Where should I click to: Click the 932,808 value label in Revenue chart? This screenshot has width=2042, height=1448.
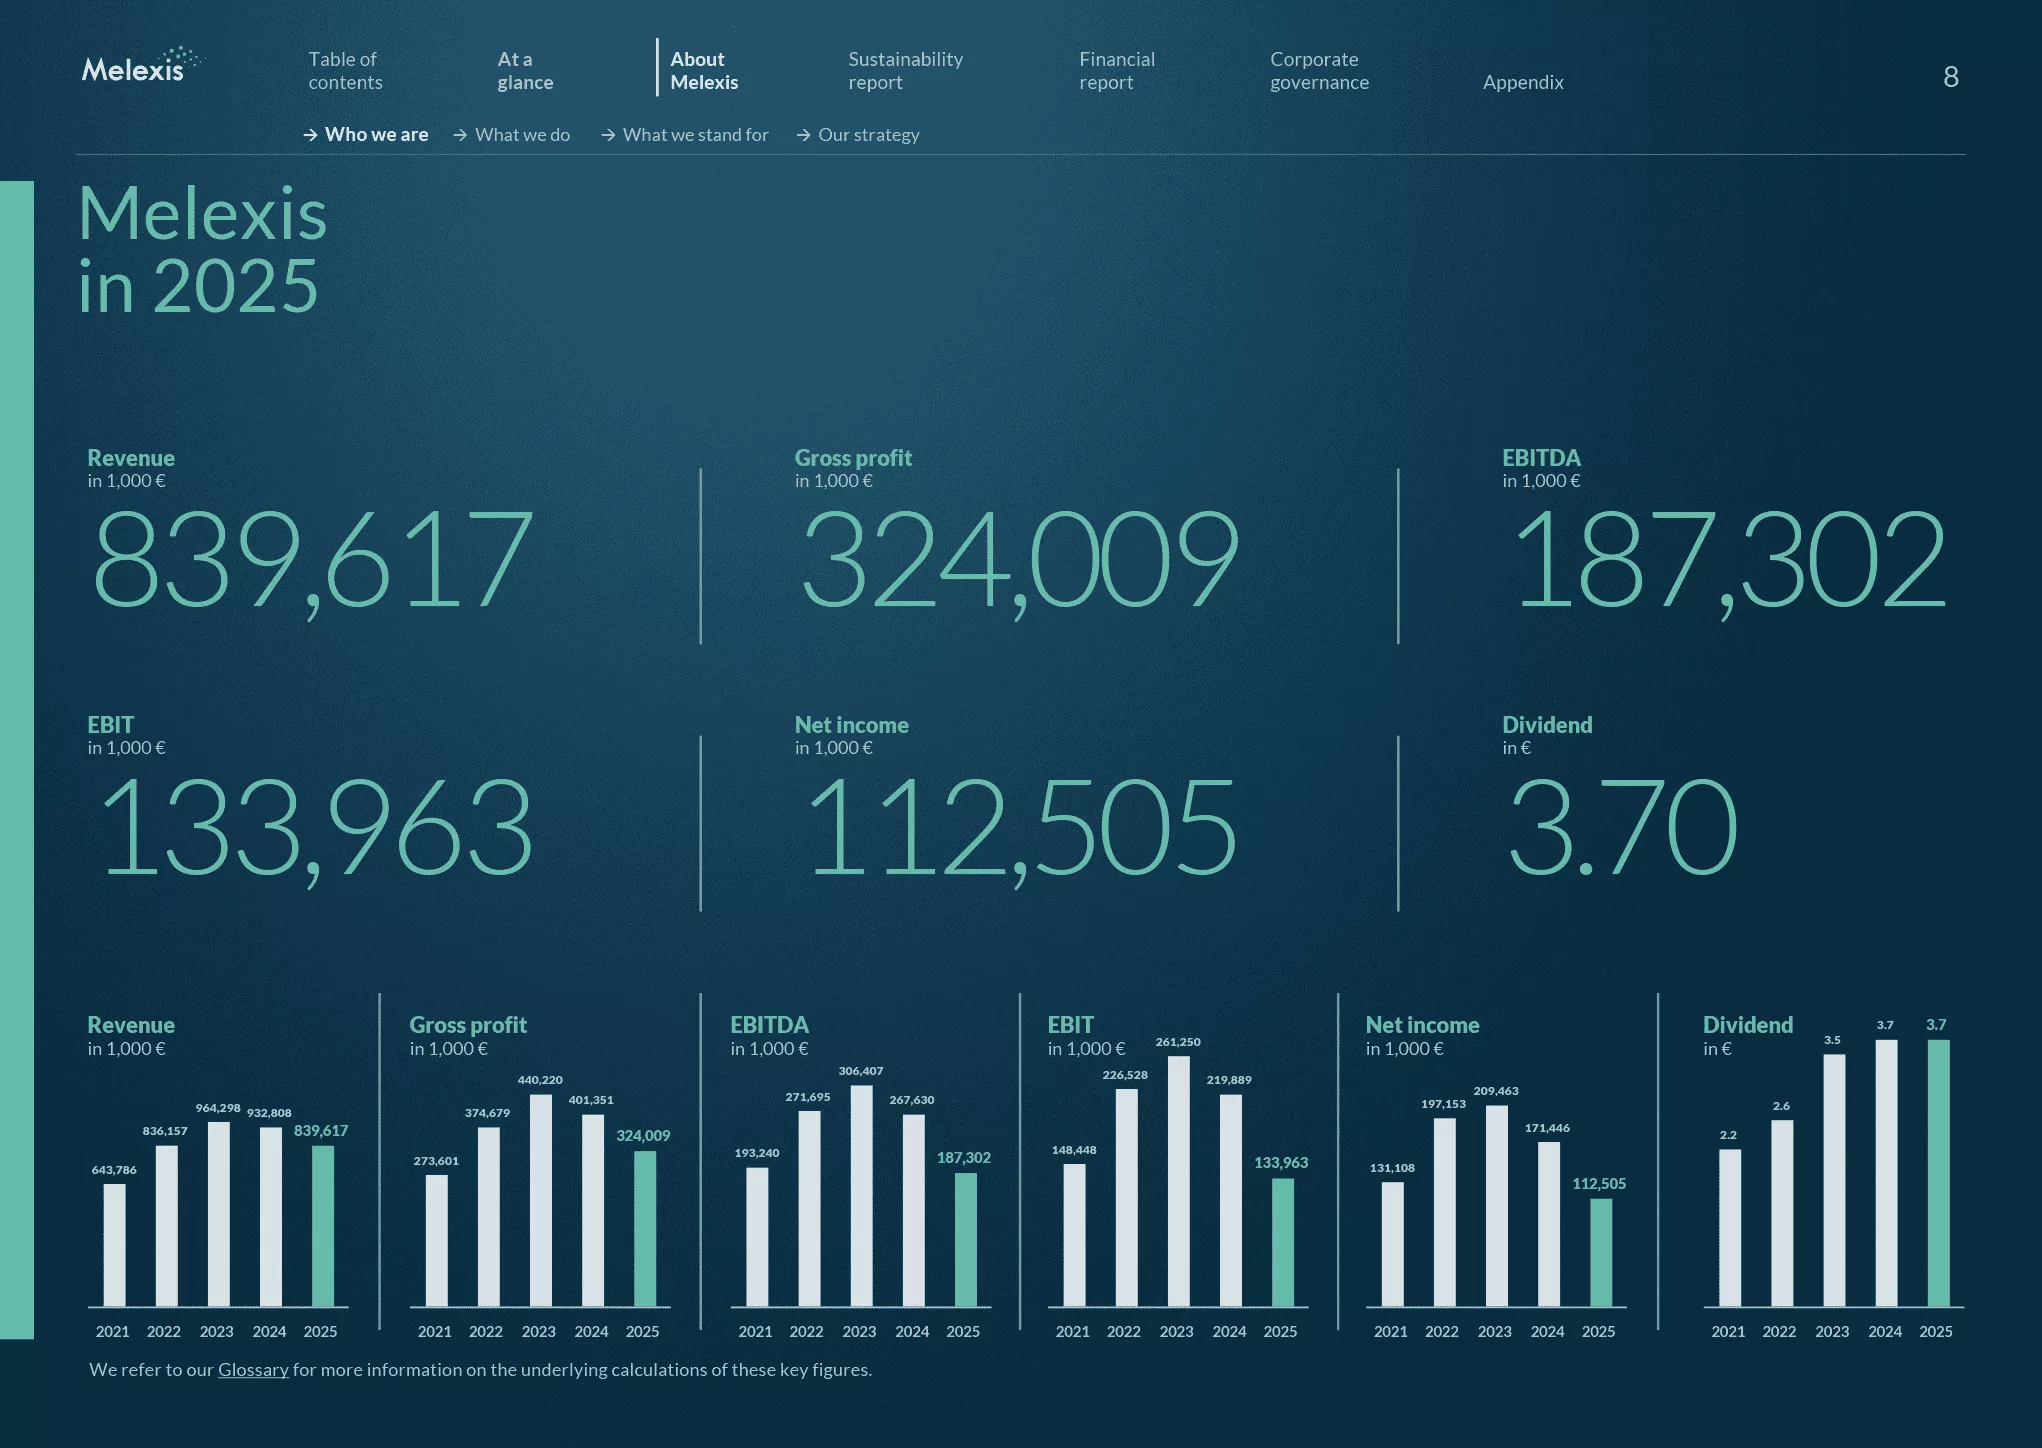[x=269, y=1113]
